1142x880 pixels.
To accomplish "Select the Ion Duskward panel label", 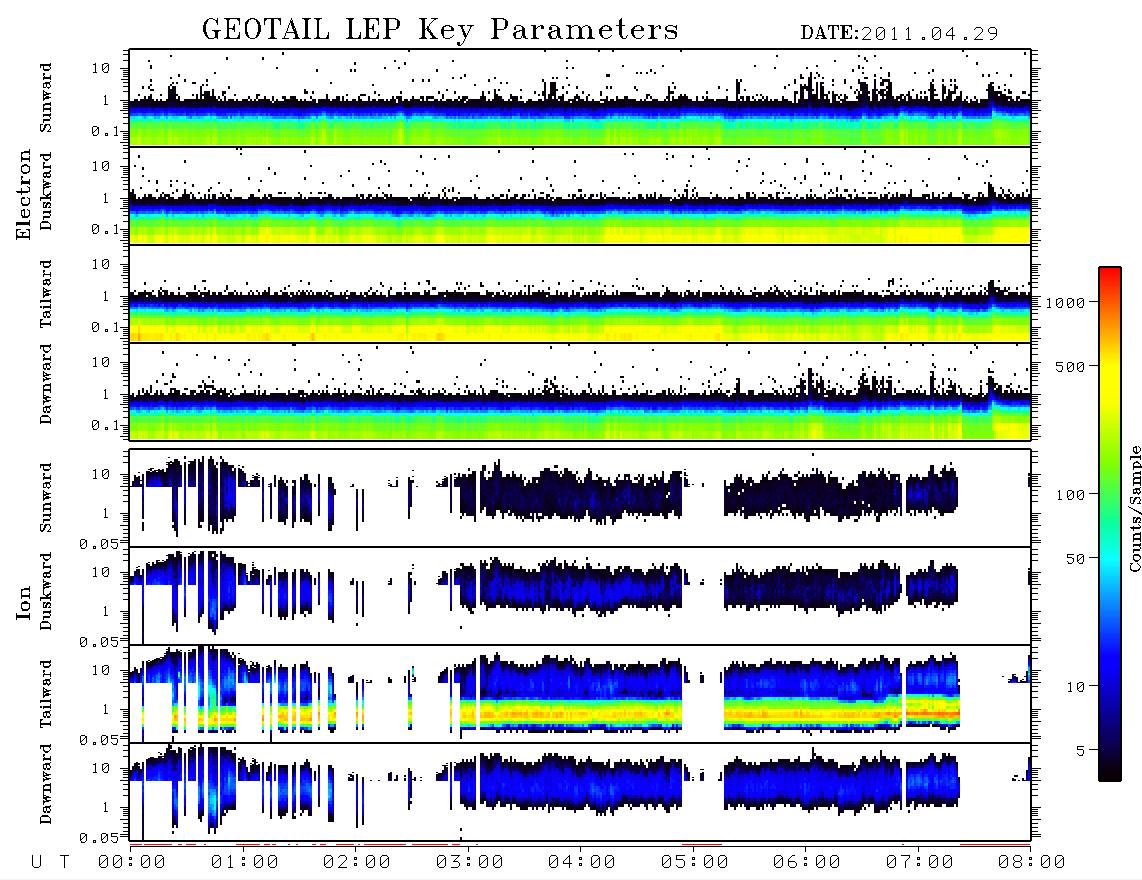I will pyautogui.click(x=46, y=591).
